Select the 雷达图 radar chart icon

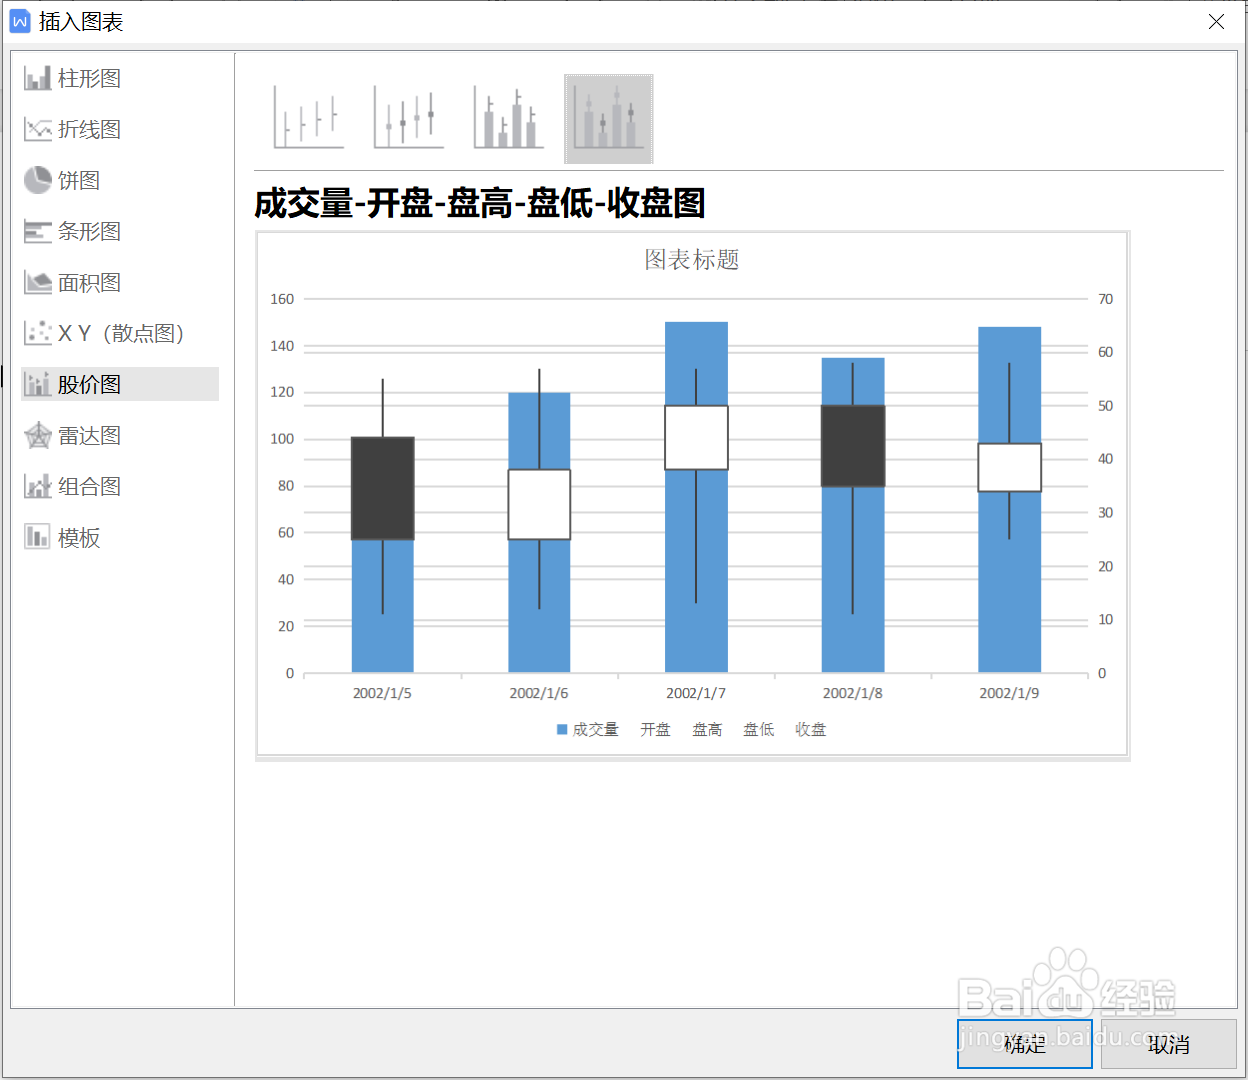(38, 435)
